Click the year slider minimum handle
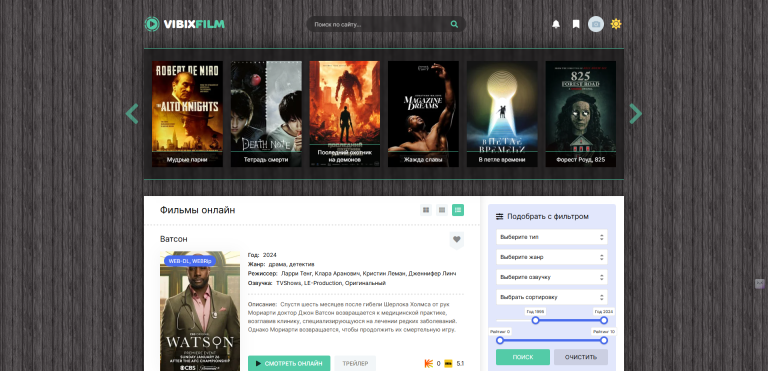 tap(535, 320)
